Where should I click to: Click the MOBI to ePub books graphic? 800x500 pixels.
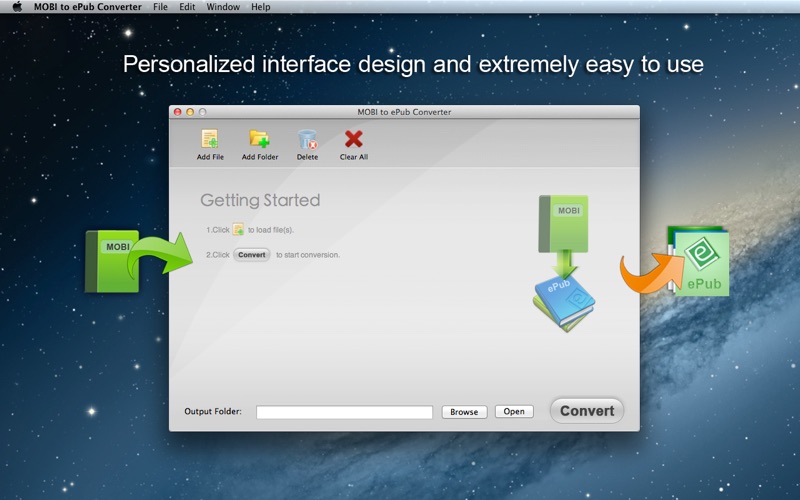tap(564, 263)
